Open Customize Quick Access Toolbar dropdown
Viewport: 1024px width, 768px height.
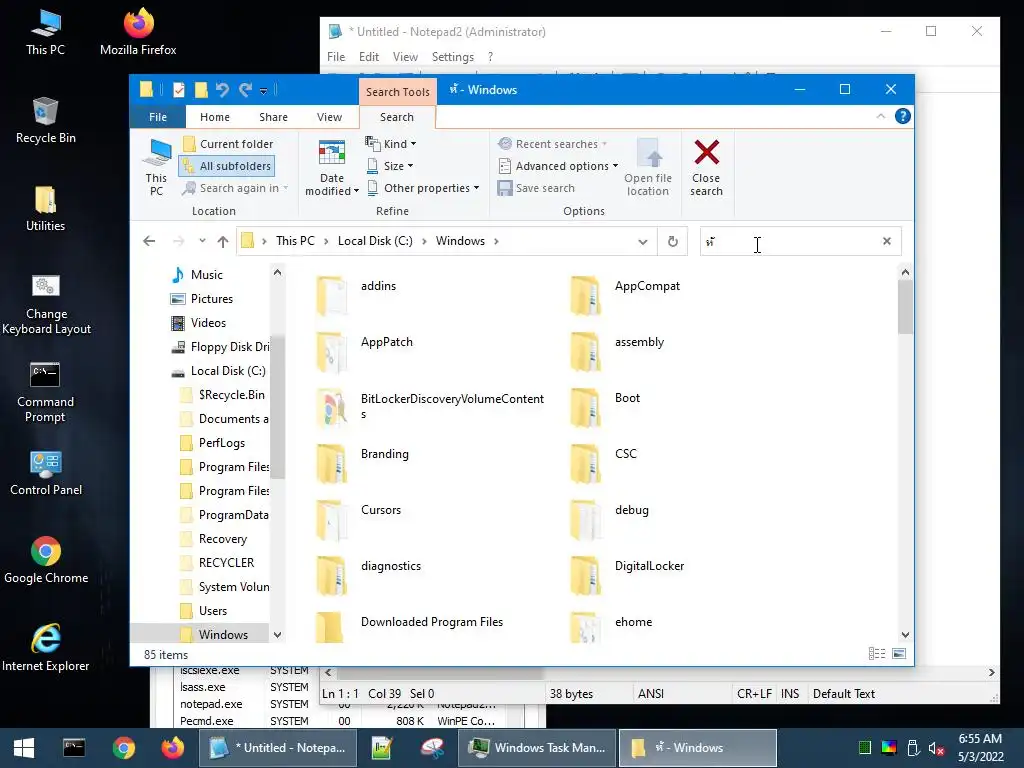(x=263, y=90)
